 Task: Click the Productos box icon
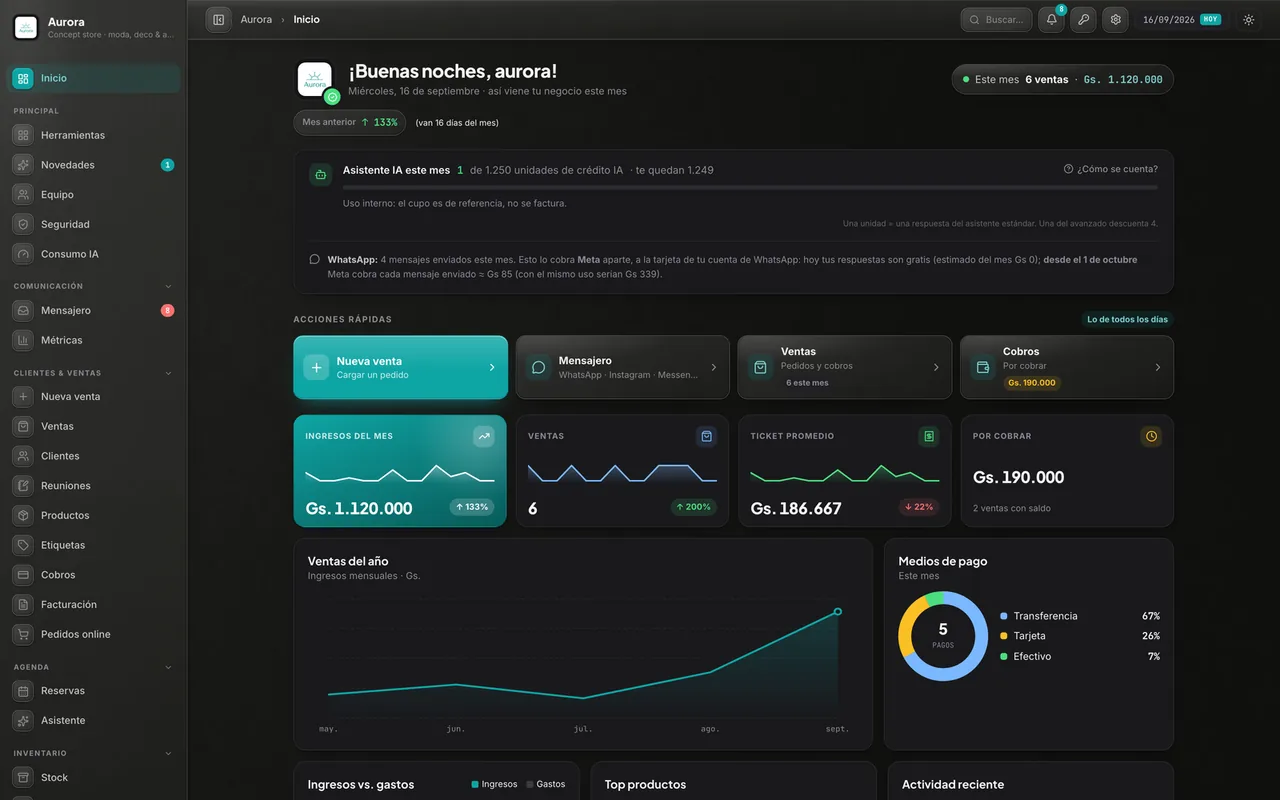(x=23, y=516)
